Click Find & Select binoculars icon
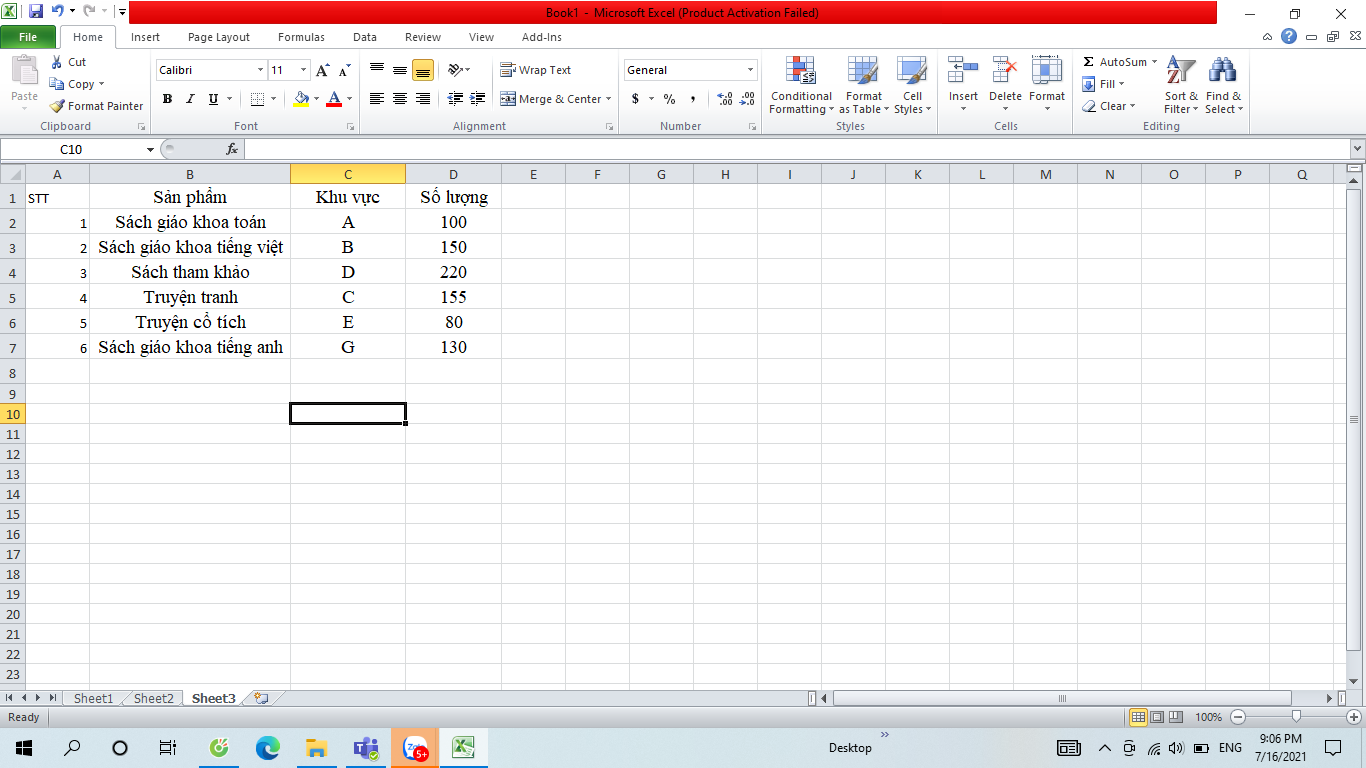This screenshot has height=768, width=1366. tap(1222, 70)
